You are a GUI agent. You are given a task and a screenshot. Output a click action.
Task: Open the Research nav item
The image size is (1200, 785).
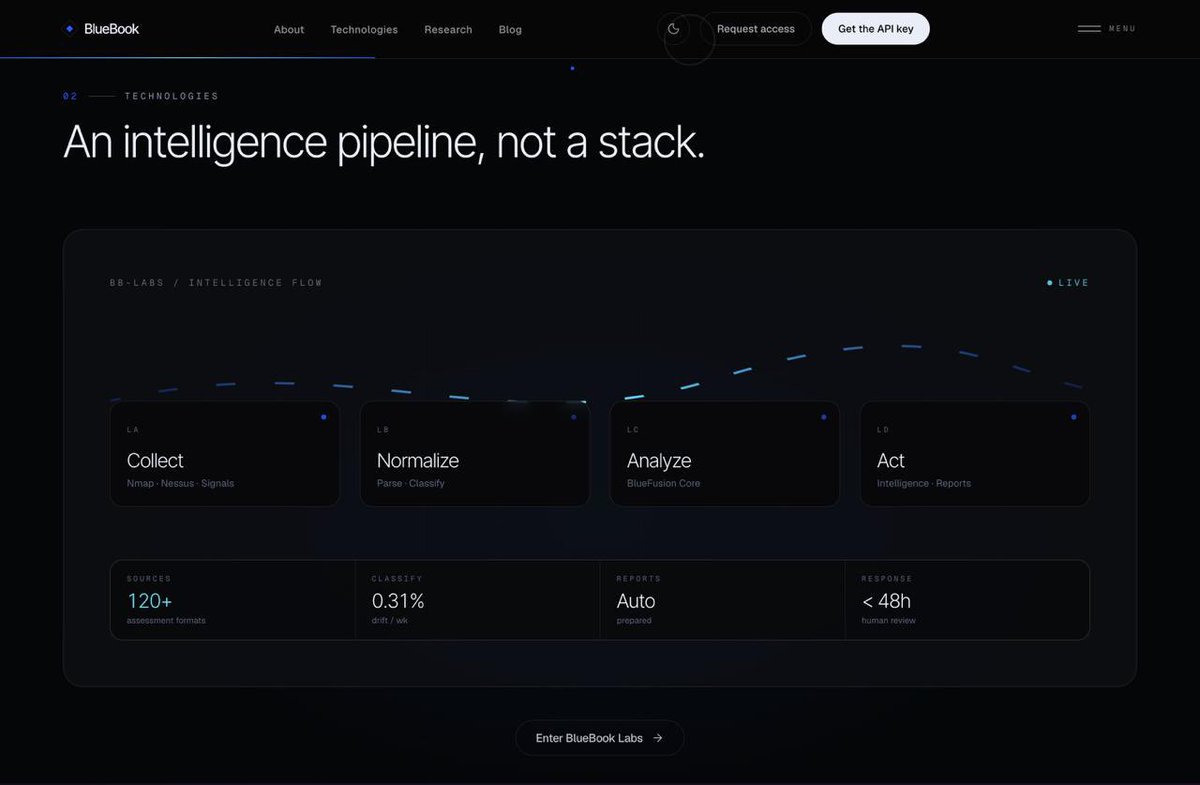pos(448,30)
